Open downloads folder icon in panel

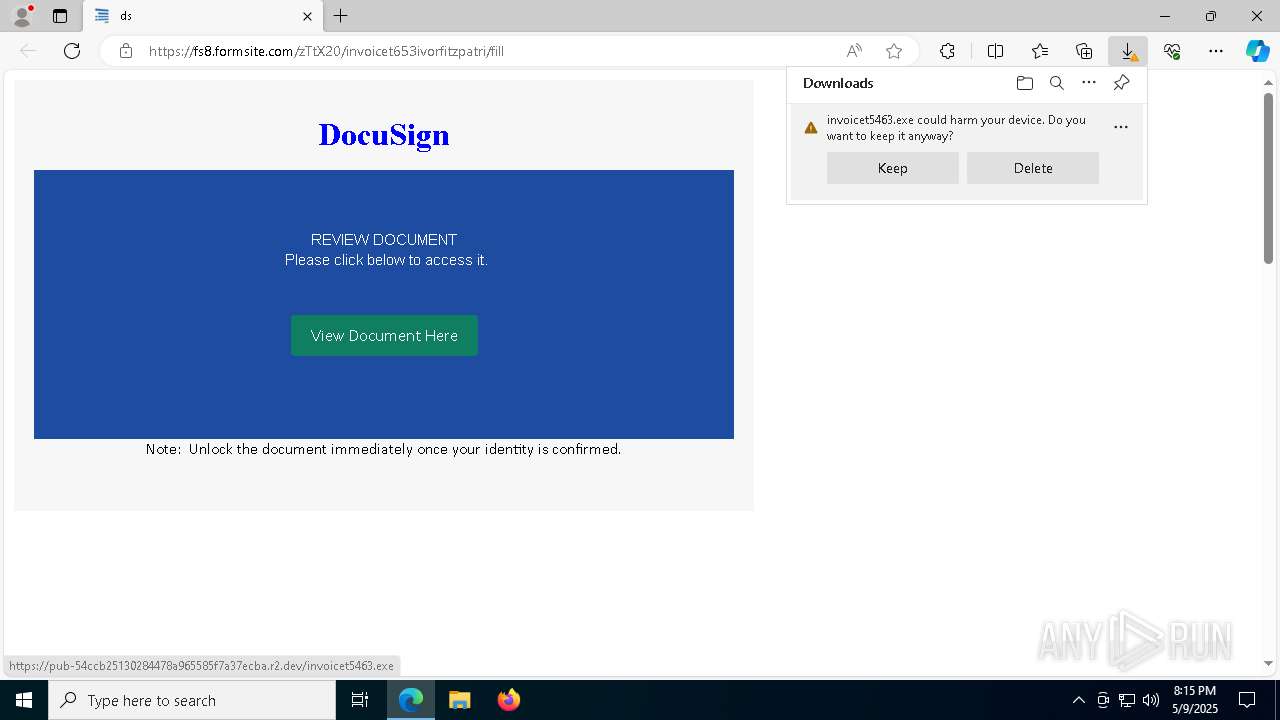(x=1024, y=83)
